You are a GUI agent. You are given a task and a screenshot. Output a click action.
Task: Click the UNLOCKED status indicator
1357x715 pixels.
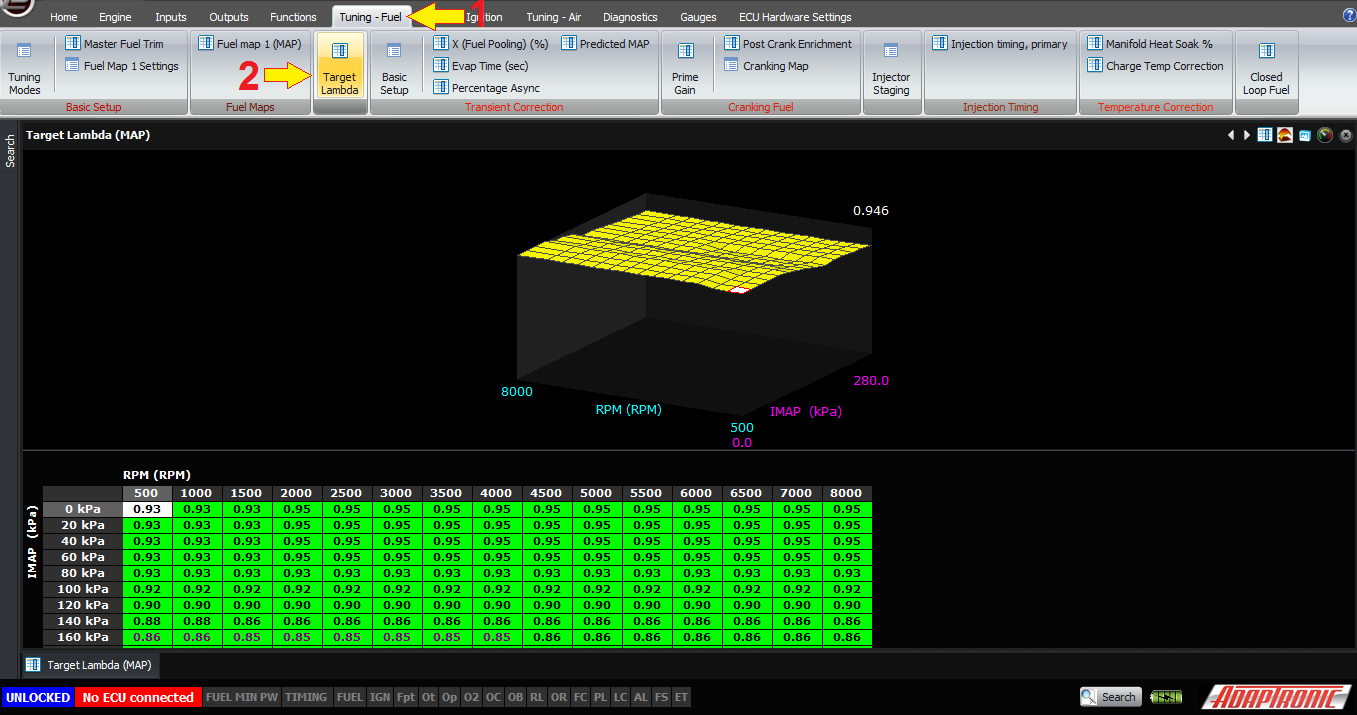click(38, 697)
